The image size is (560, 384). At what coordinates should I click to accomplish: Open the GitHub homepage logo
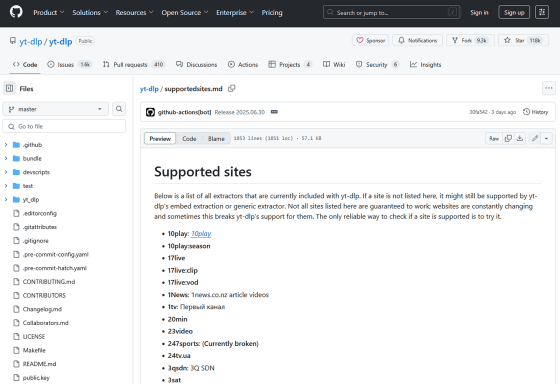tap(16, 12)
